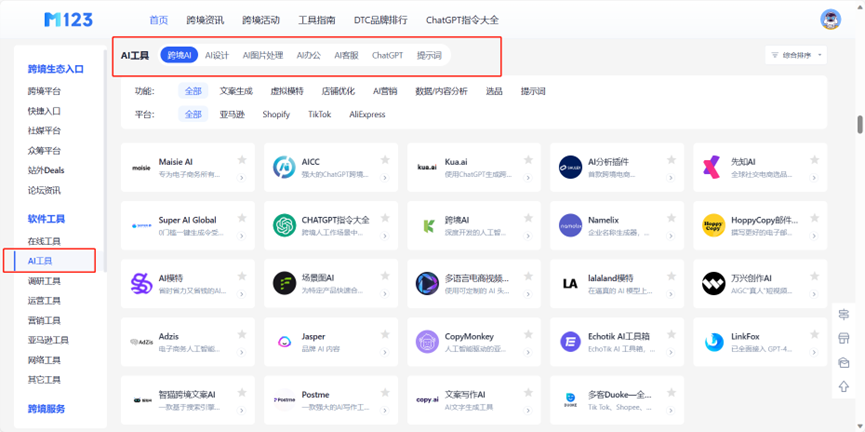The width and height of the screenshot is (865, 432).
Task: Open the HoppyCopy yellow logo icon
Action: click(x=713, y=226)
